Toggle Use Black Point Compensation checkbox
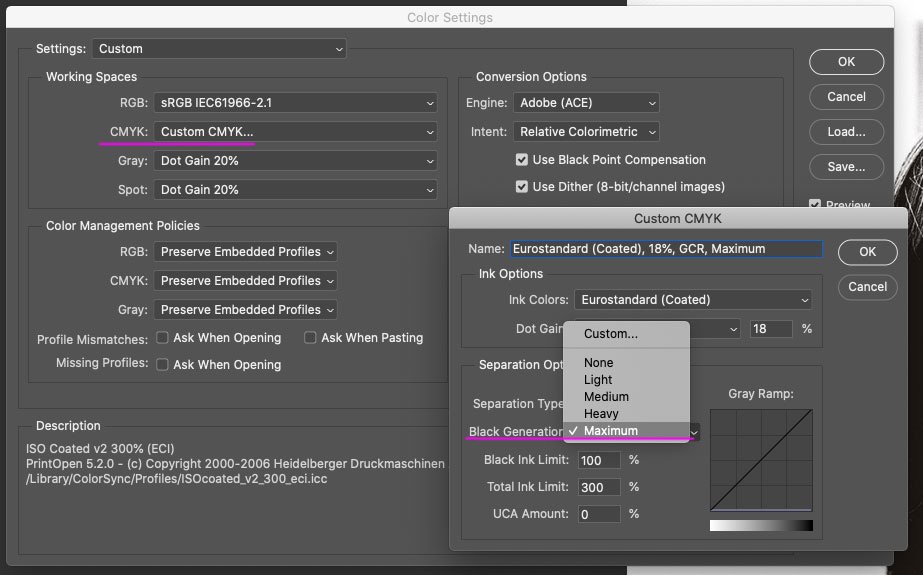 [522, 160]
